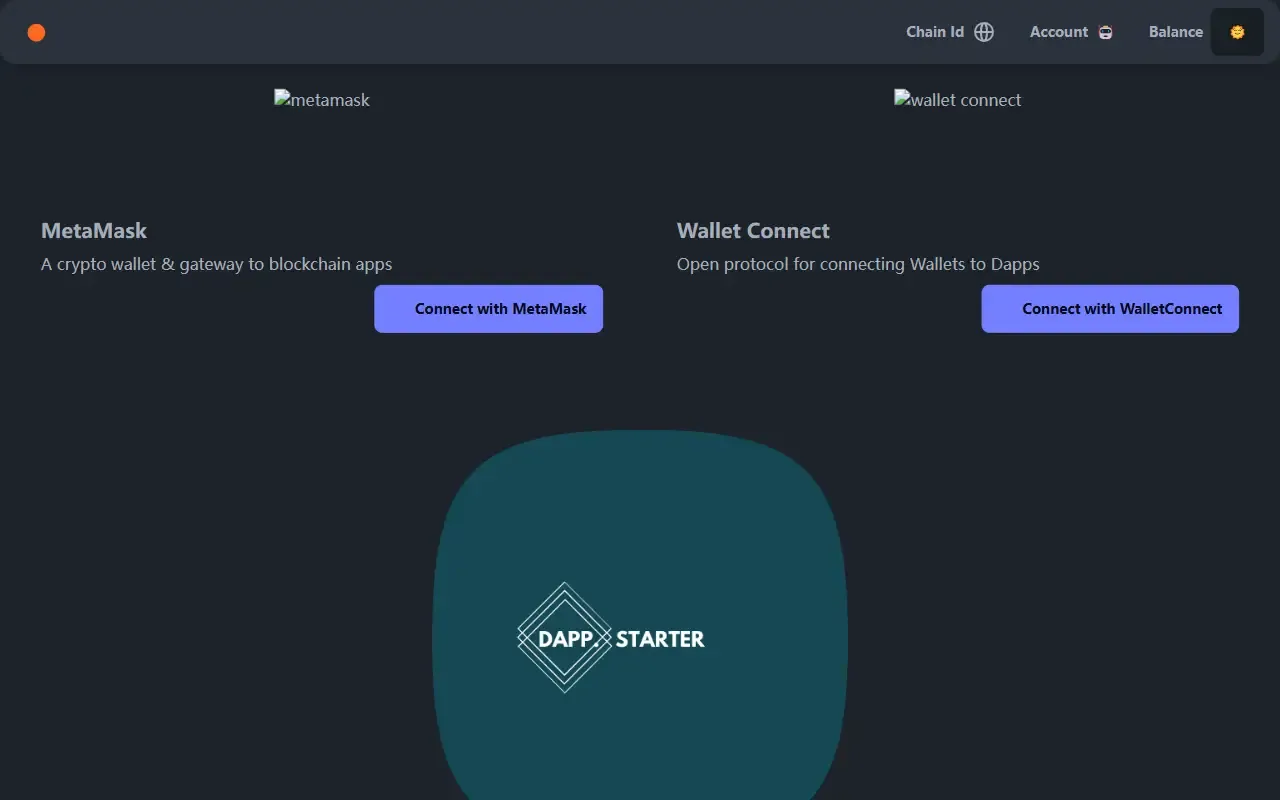
Task: Click the Connect with WalletConnect button
Action: tap(1110, 309)
